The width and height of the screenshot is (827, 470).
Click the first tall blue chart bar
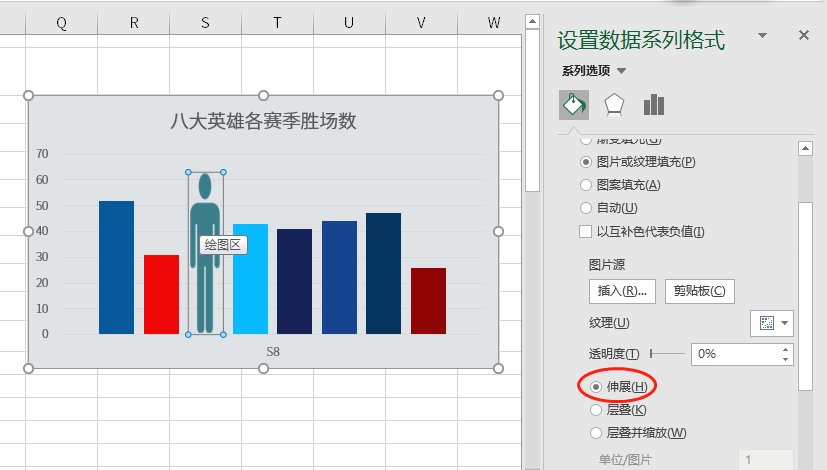point(117,267)
